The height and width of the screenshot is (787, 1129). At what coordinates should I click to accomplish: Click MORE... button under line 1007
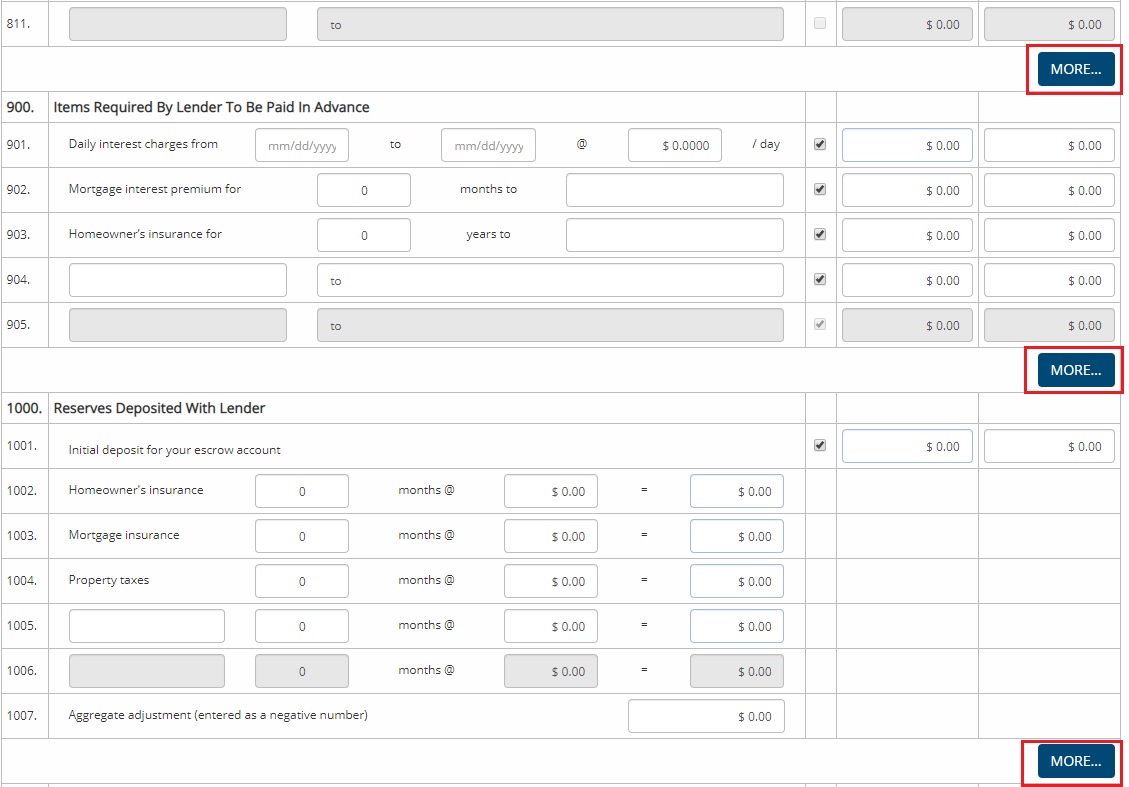click(1076, 761)
